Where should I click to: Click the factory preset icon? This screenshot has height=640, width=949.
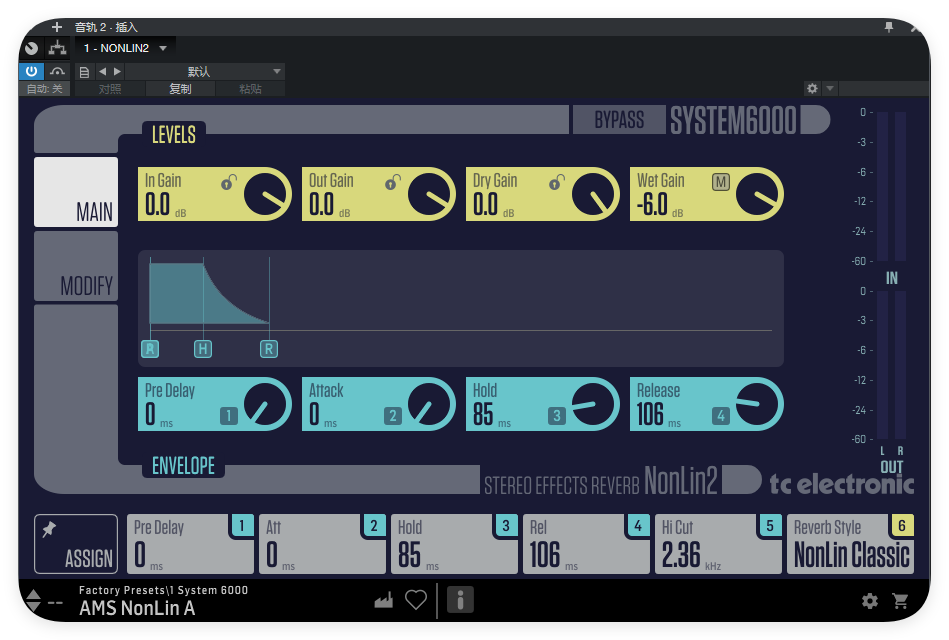click(x=384, y=600)
